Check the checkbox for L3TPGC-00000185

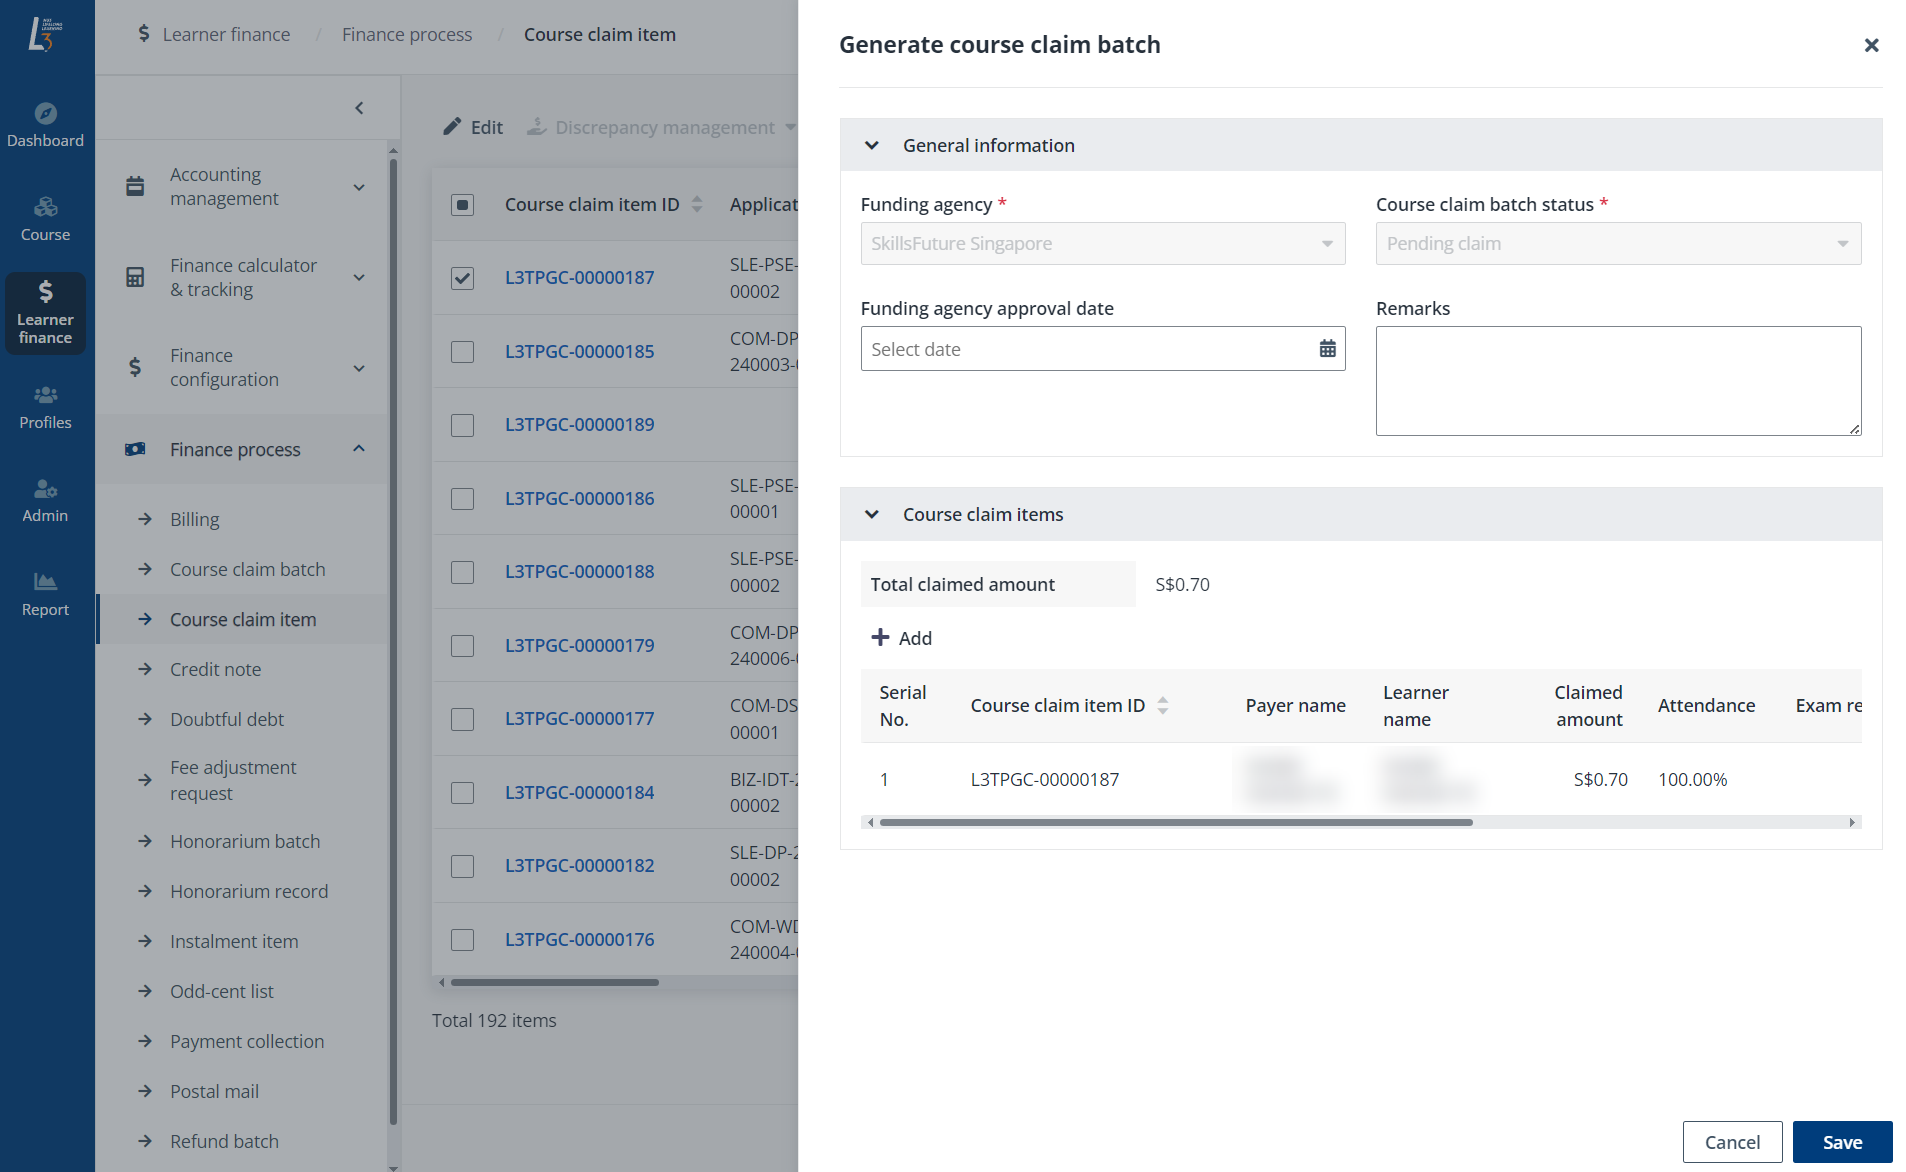(x=461, y=352)
